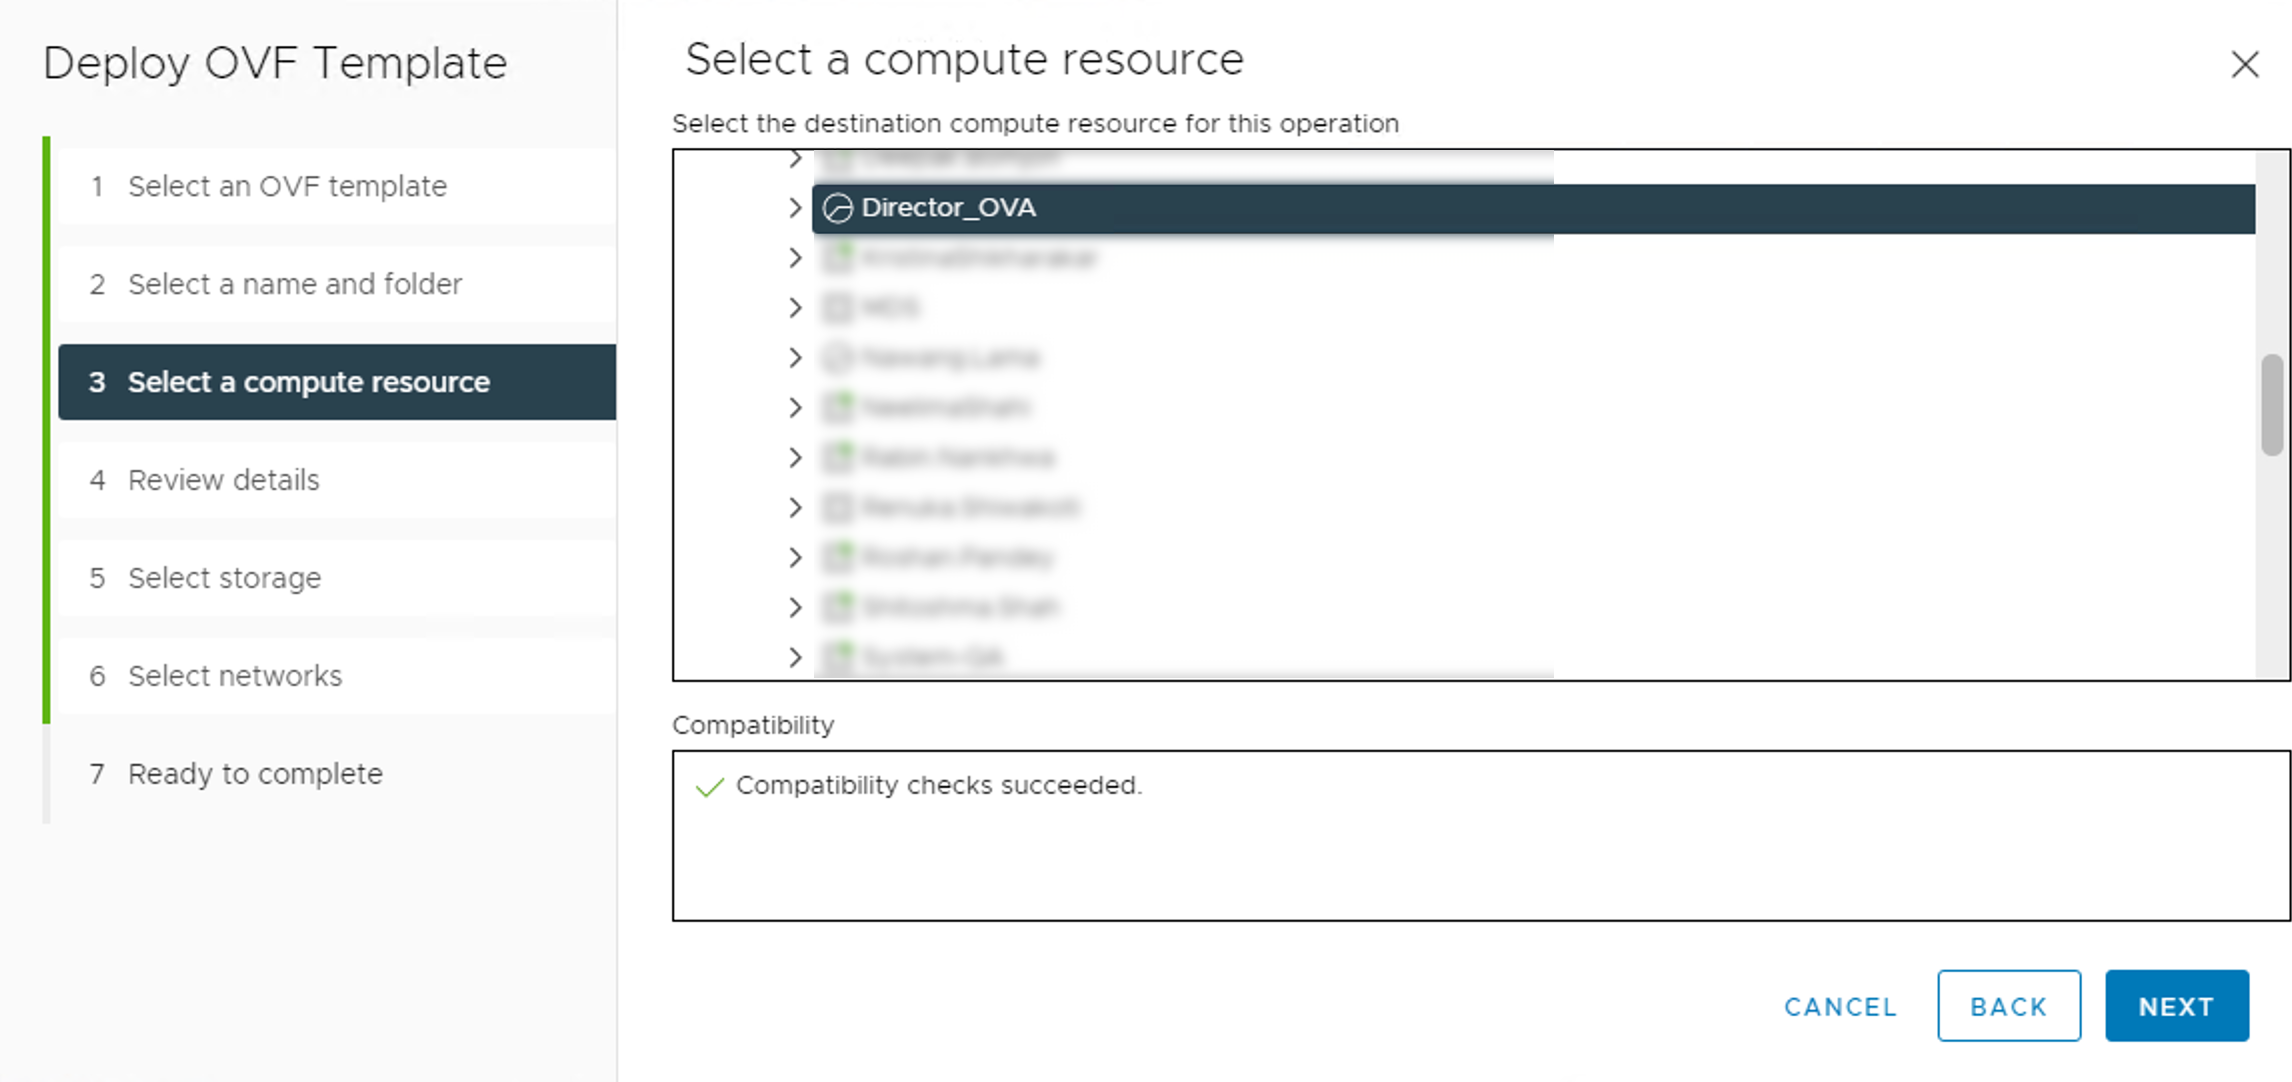2292x1082 pixels.
Task: Click the icon of the last visible tree item
Action: (838, 656)
